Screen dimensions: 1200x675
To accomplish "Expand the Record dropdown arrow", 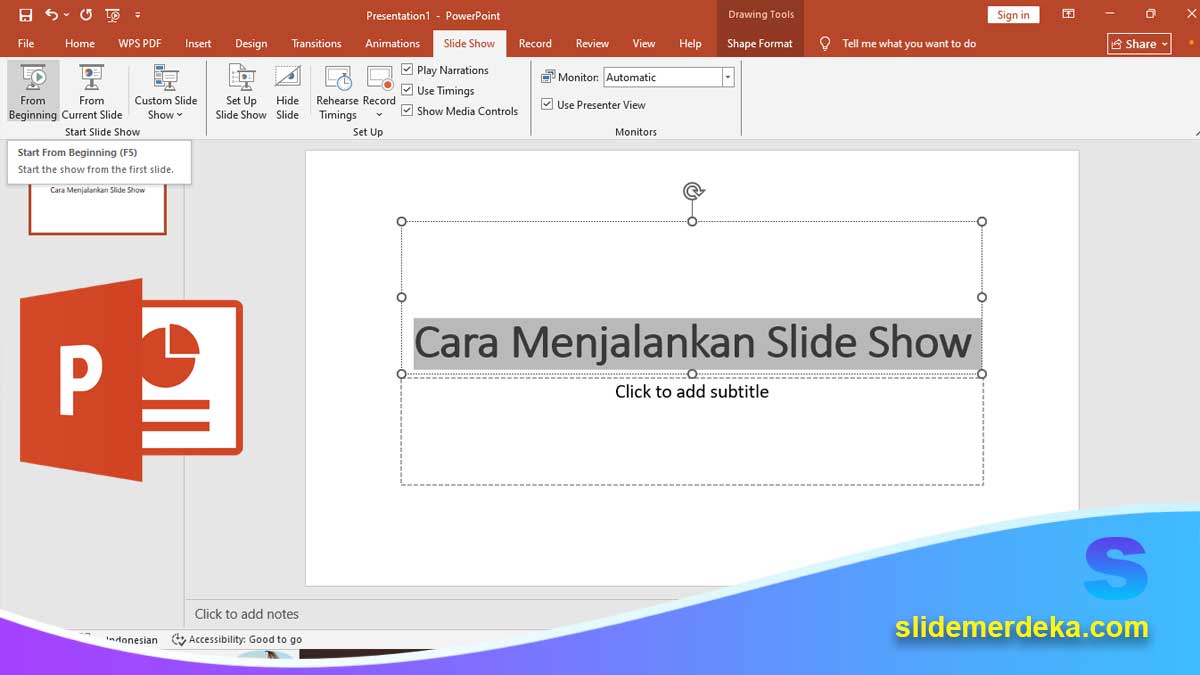I will coord(380,114).
